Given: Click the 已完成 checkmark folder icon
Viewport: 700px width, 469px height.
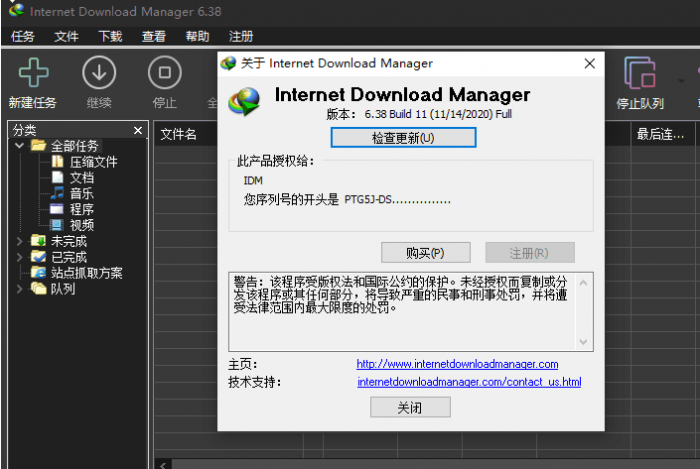Looking at the screenshot, I should pyautogui.click(x=38, y=257).
